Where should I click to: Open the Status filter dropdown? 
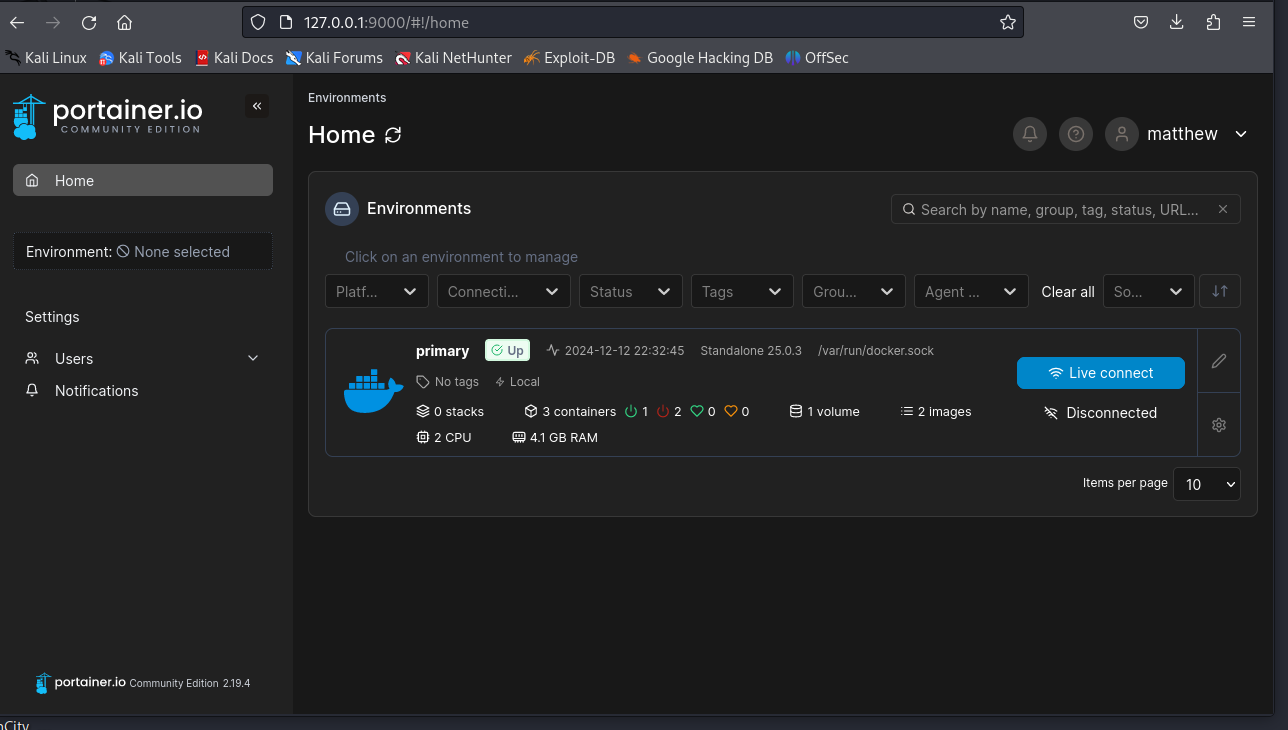pyautogui.click(x=631, y=291)
